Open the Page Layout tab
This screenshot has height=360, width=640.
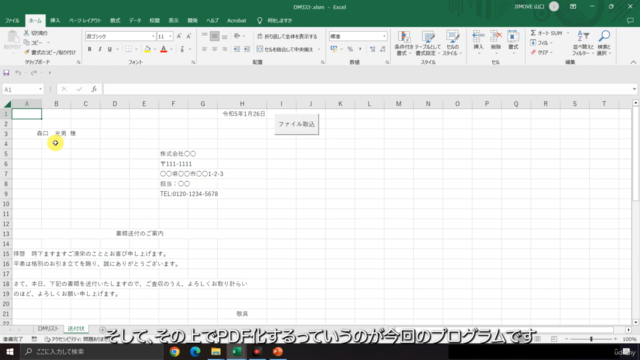click(85, 20)
